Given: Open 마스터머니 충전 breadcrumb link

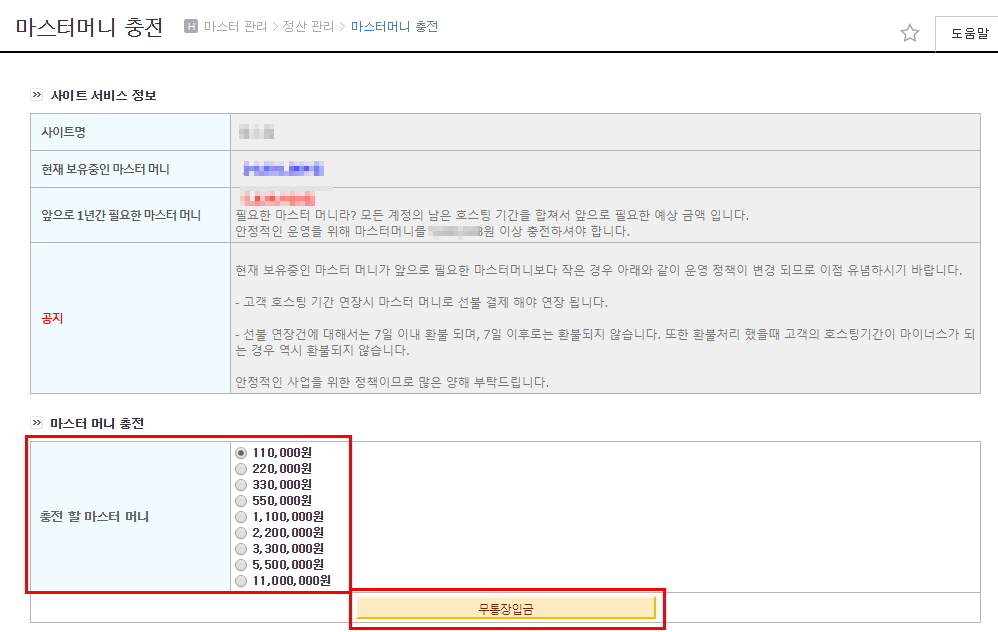Looking at the screenshot, I should [x=394, y=26].
